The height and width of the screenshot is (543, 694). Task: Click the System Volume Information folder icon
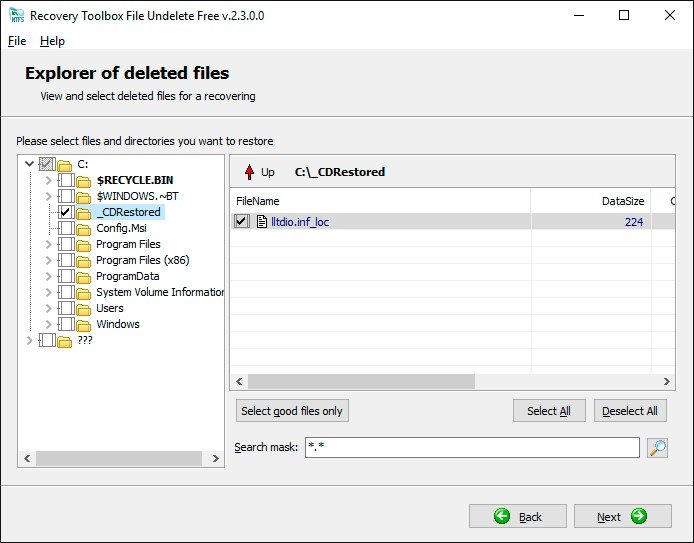(x=83, y=293)
